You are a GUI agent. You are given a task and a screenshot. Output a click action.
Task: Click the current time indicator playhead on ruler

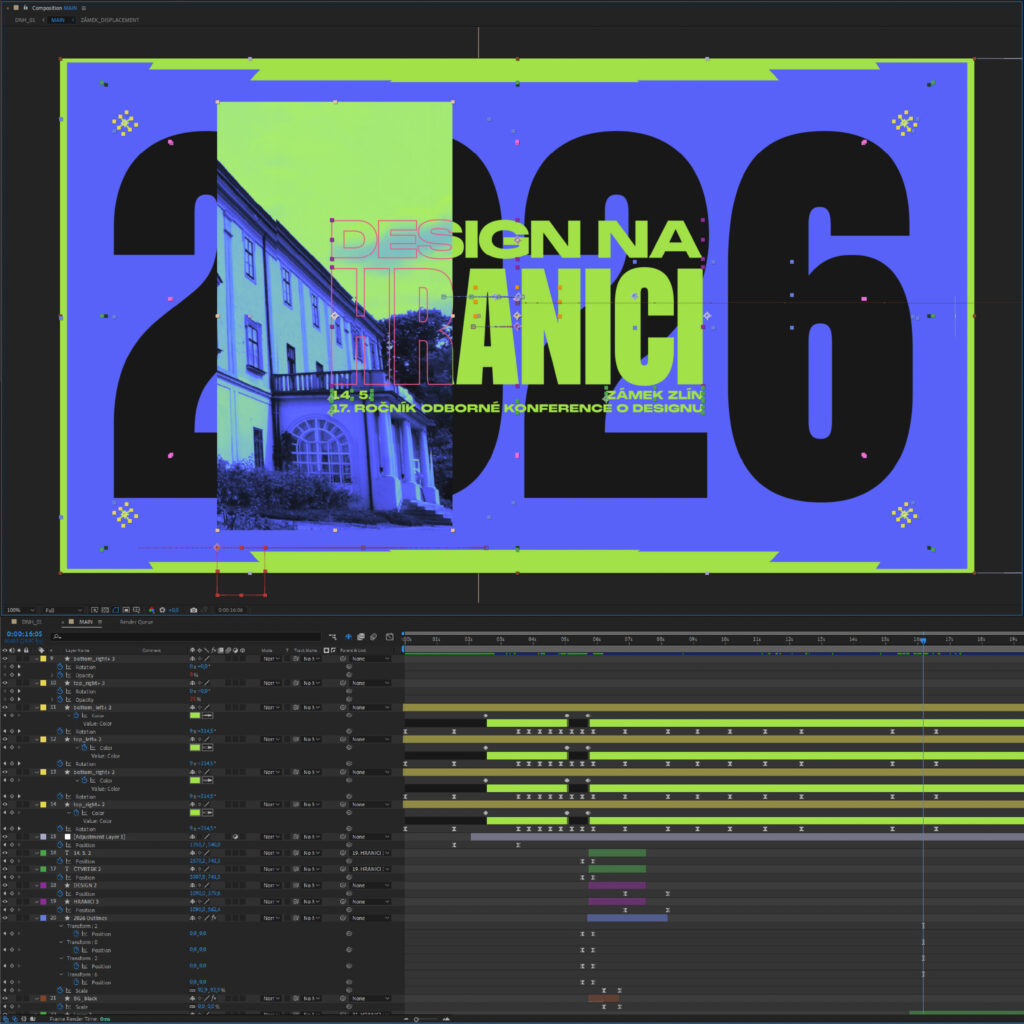(923, 640)
